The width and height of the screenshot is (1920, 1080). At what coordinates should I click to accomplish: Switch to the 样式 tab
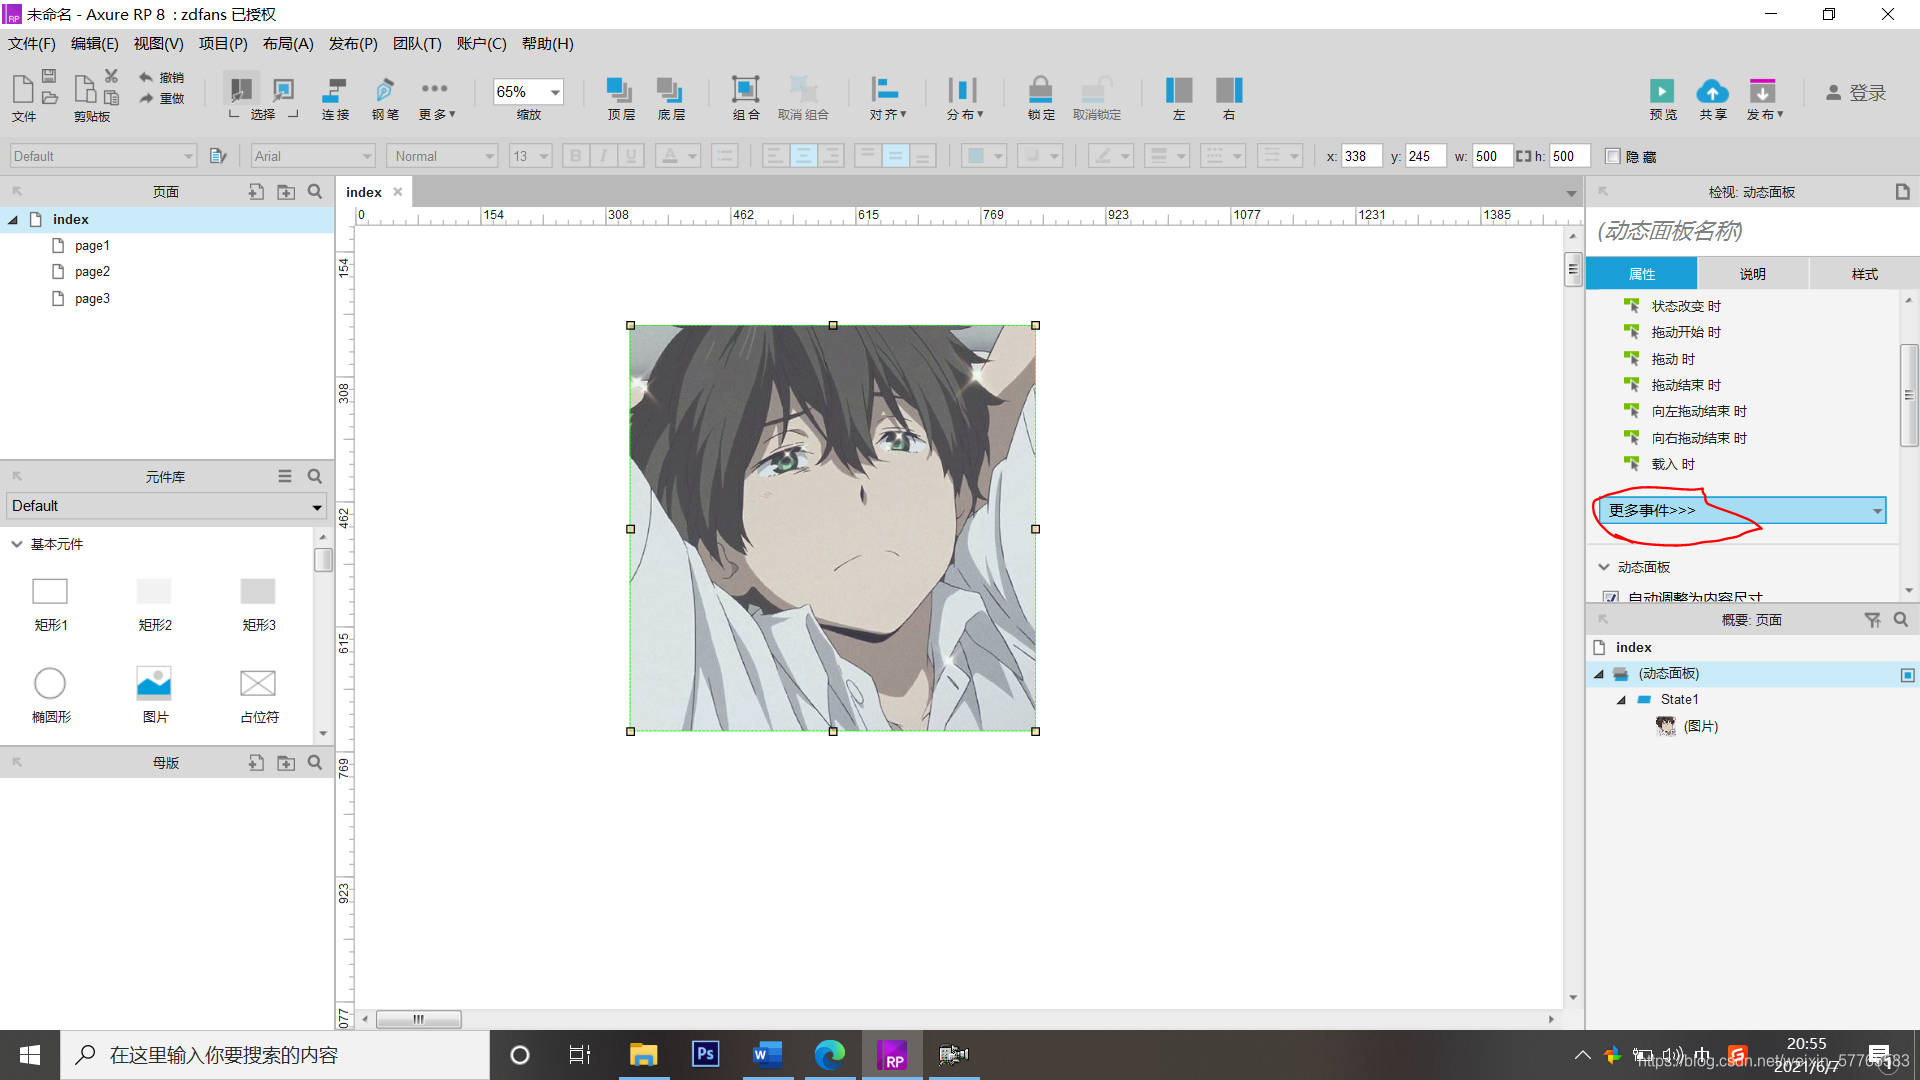[1864, 274]
